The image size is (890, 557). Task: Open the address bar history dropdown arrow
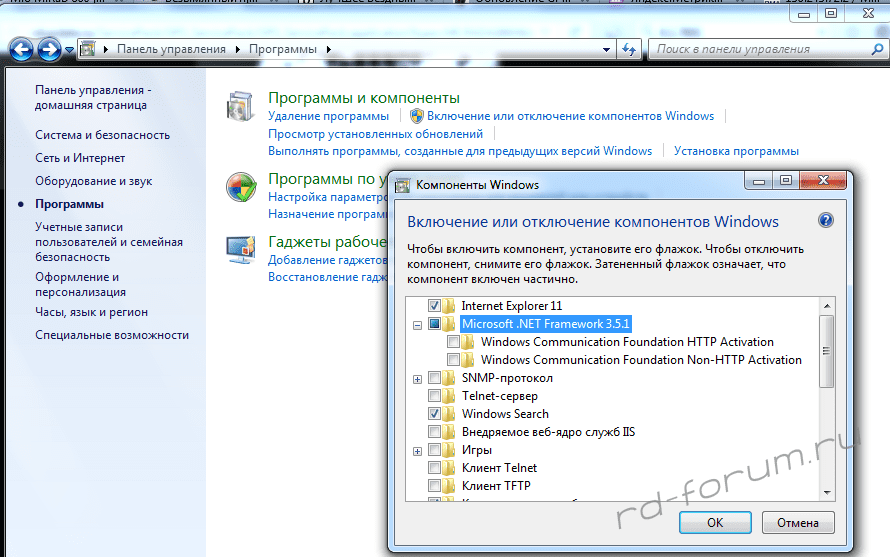point(607,48)
